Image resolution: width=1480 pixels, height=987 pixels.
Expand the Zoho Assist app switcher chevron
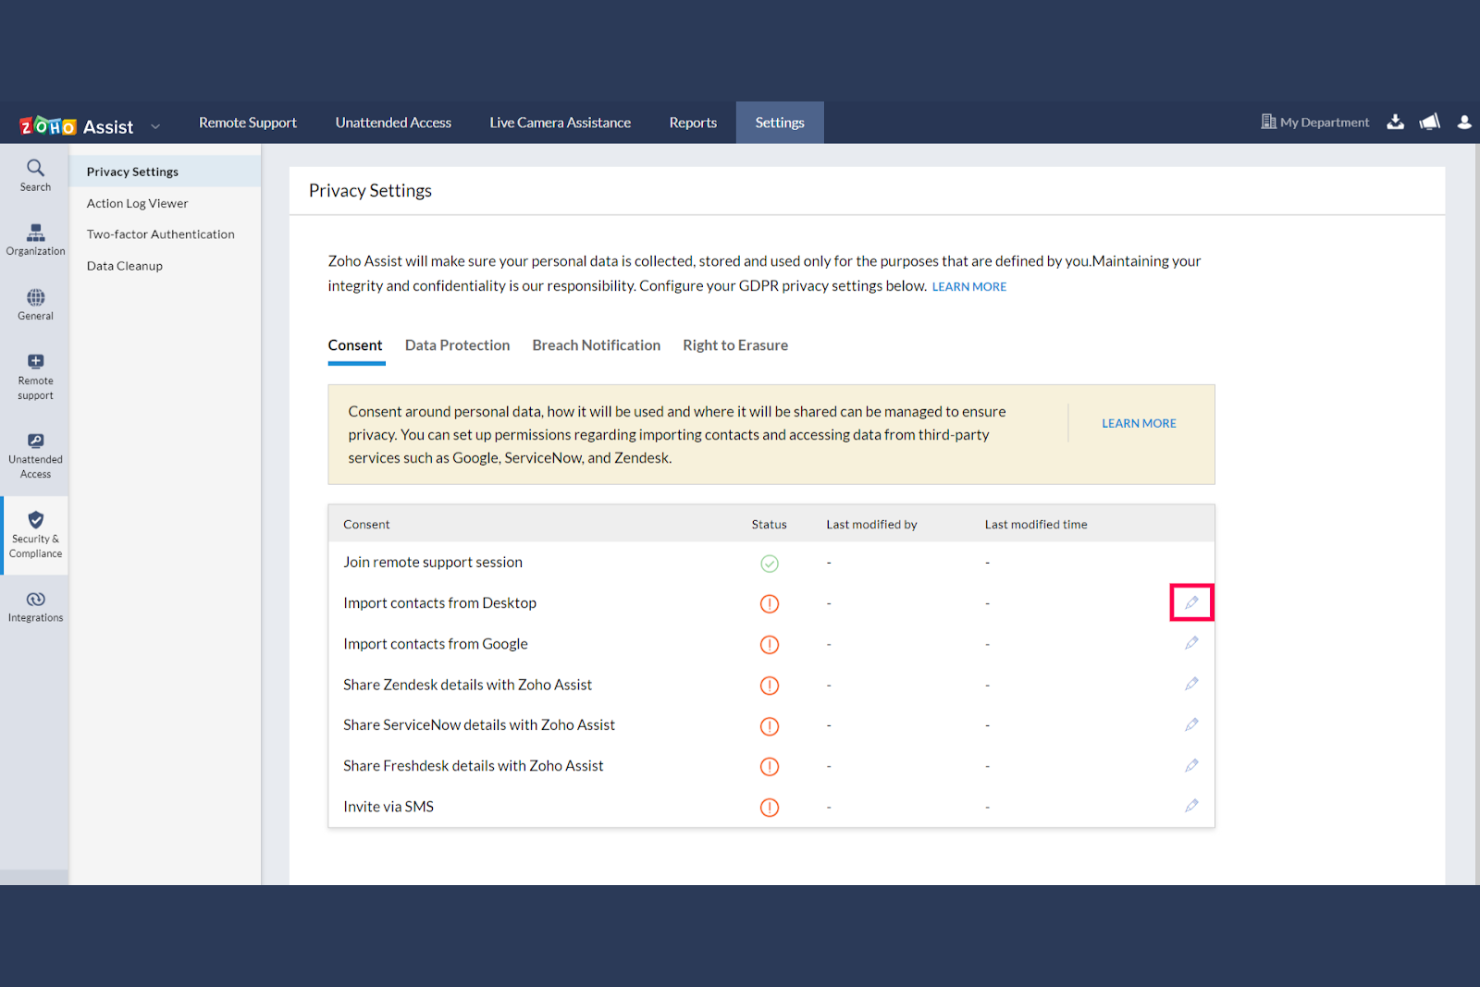(155, 126)
